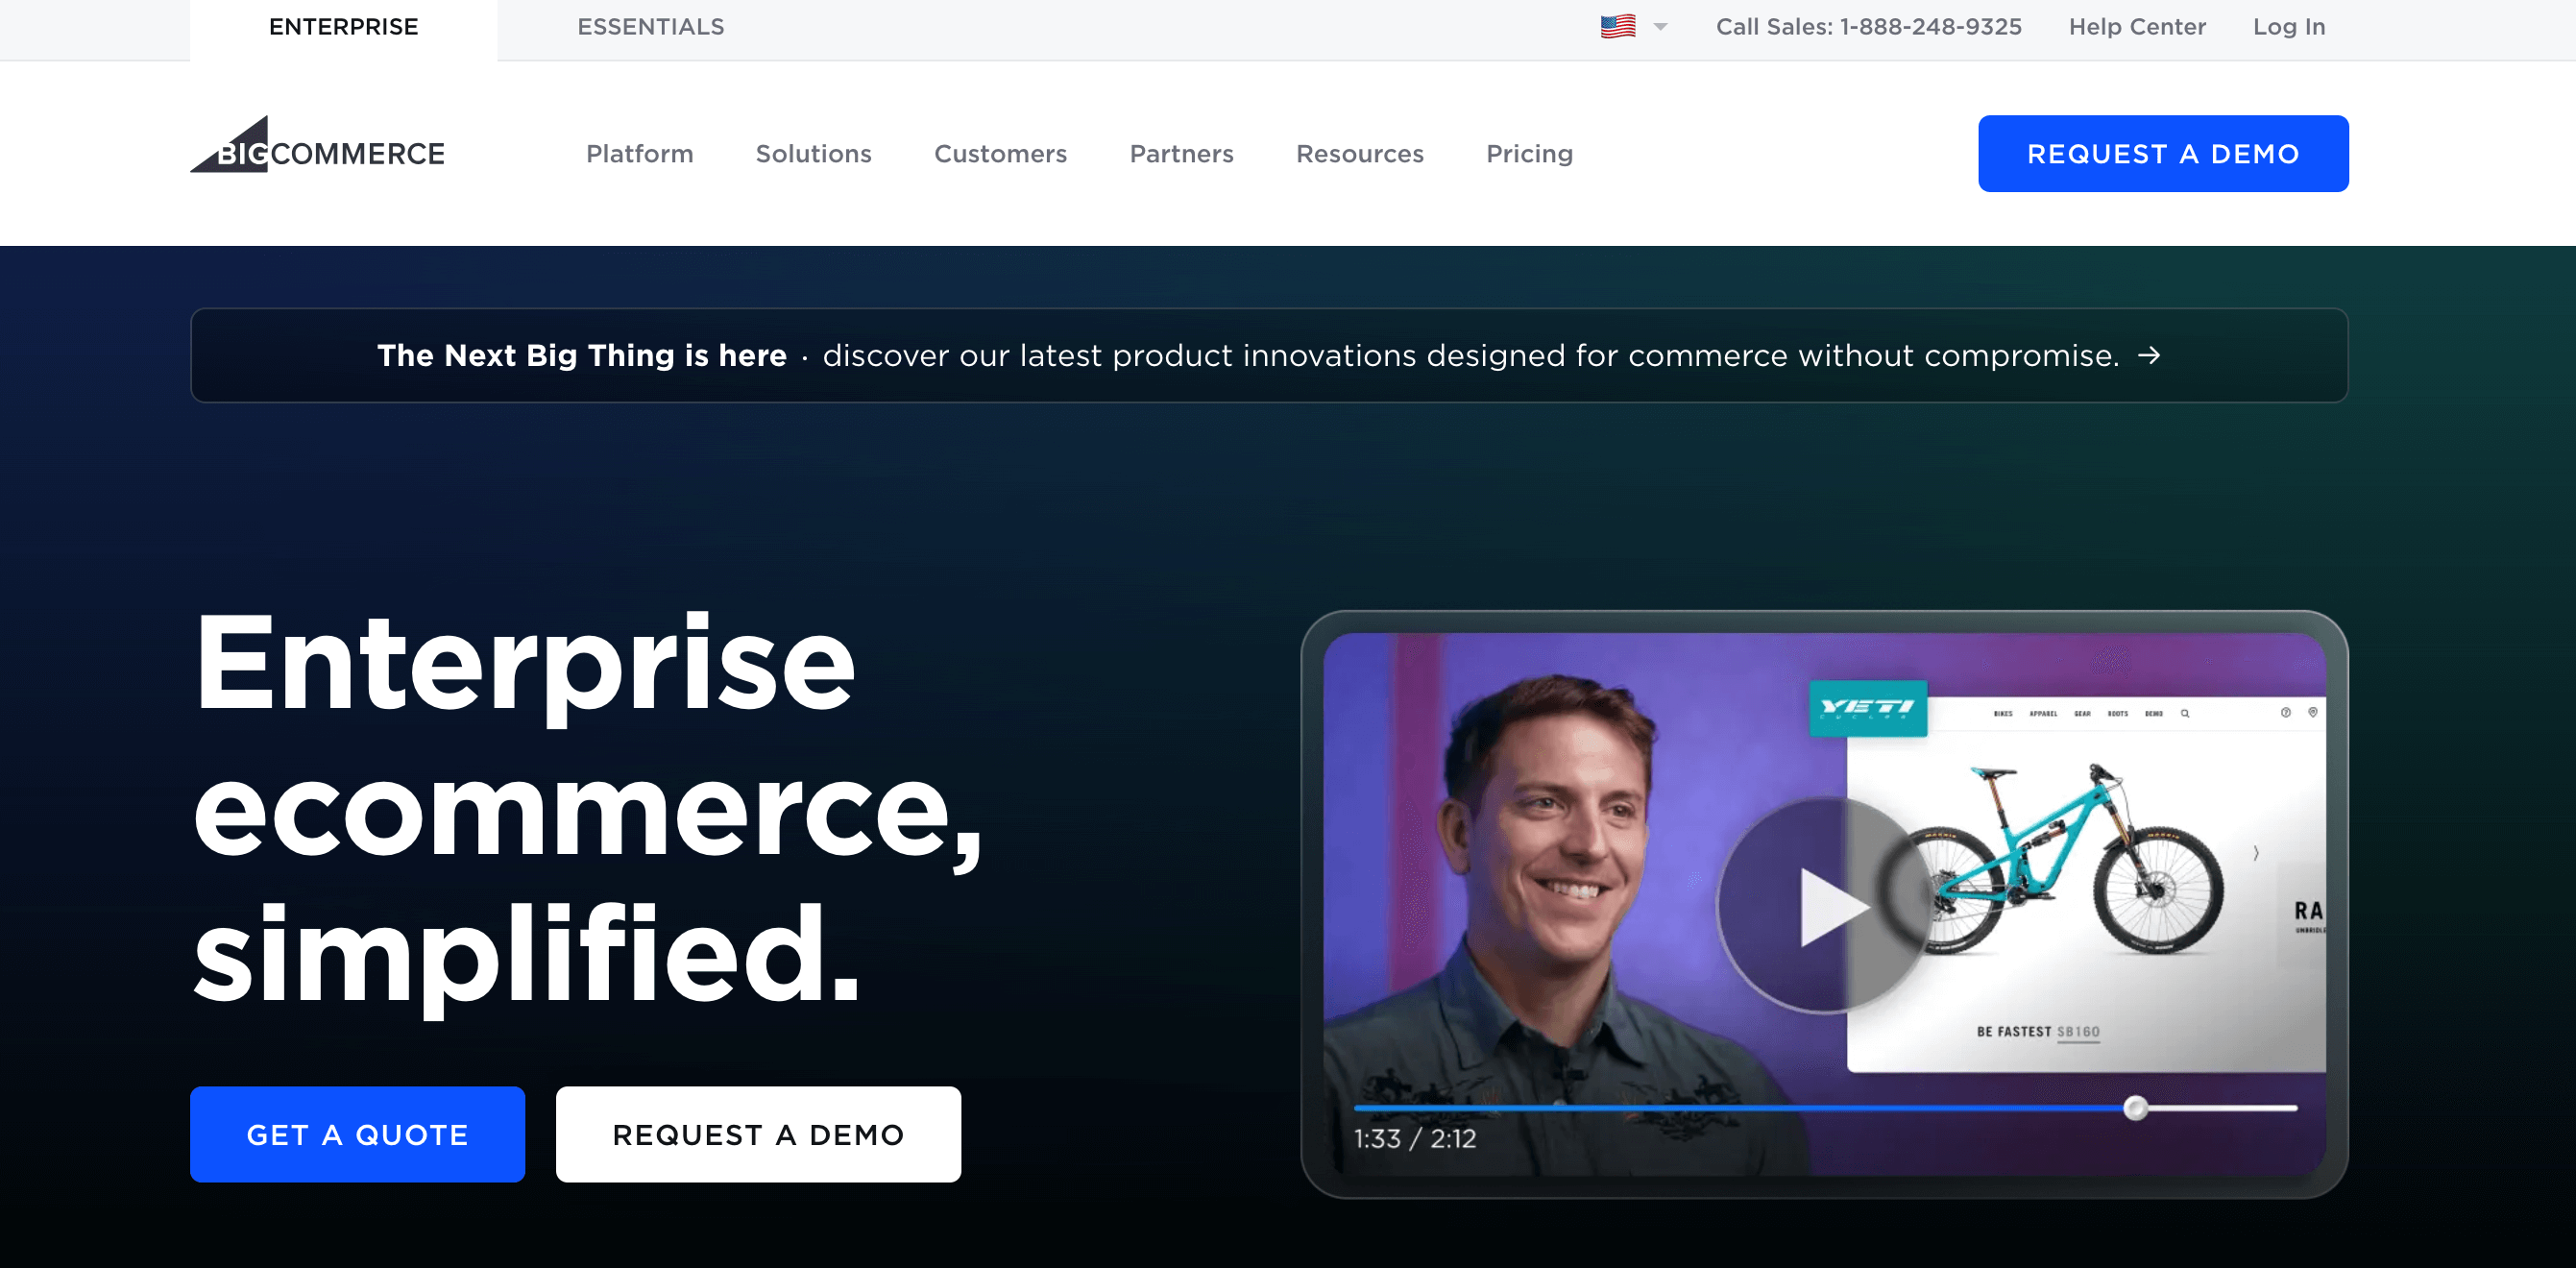
Task: Click the video progress slider handle
Action: click(2136, 1108)
